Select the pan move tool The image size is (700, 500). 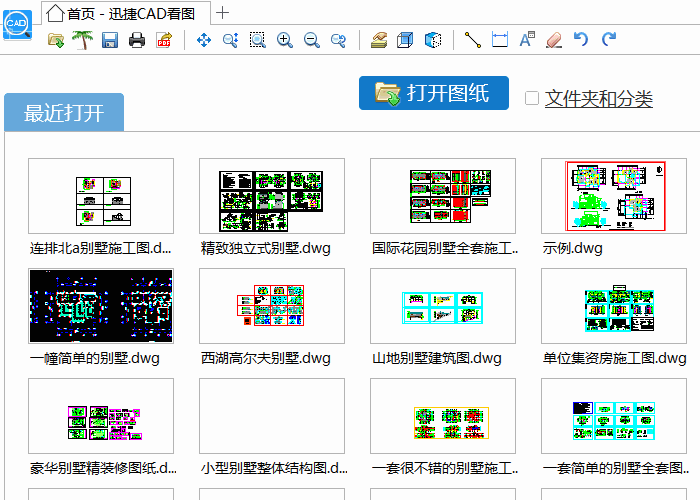pyautogui.click(x=204, y=40)
